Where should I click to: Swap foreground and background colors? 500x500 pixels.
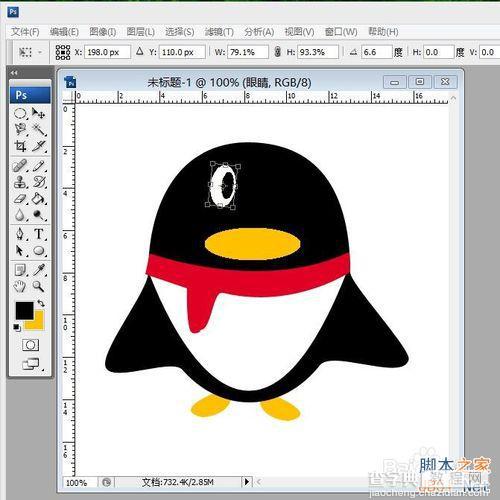pos(41,303)
